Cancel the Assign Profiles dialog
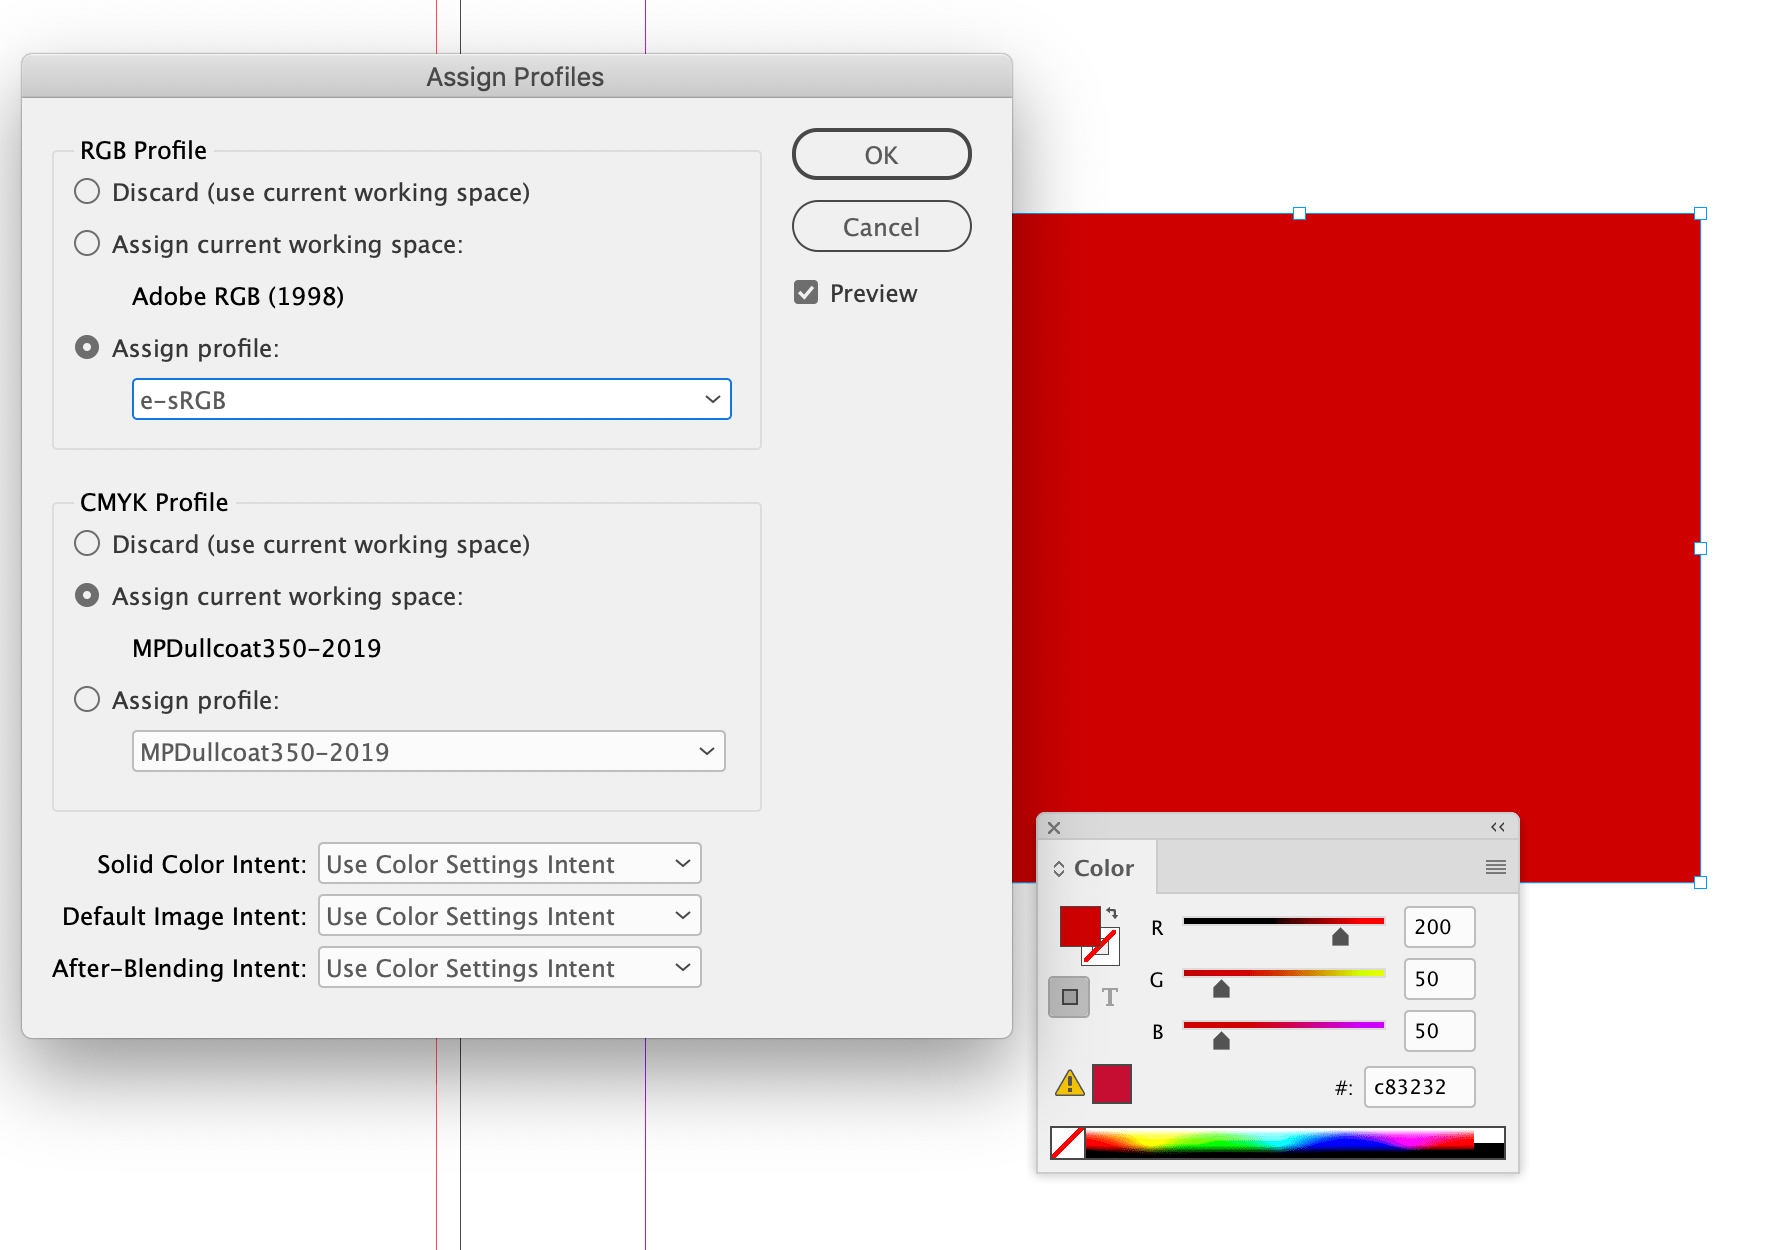Image resolution: width=1782 pixels, height=1250 pixels. pos(881,226)
